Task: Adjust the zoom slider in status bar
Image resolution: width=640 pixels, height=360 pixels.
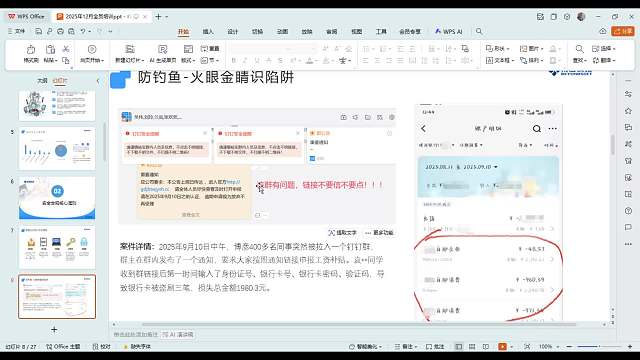Action: pyautogui.click(x=599, y=347)
